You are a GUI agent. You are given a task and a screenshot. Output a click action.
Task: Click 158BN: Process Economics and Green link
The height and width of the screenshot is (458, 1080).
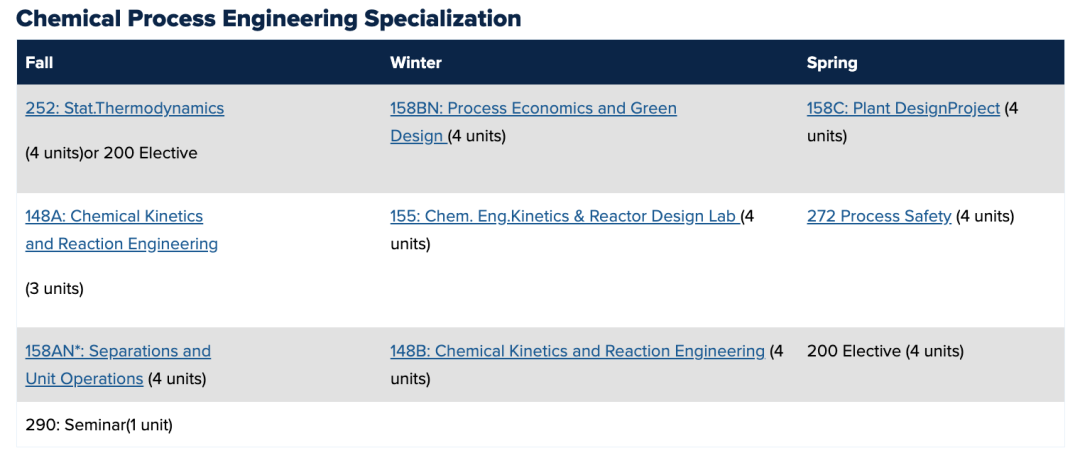pyautogui.click(x=533, y=108)
